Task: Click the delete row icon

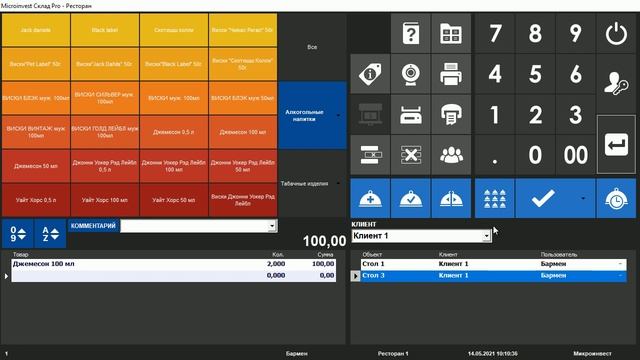Action: point(370,155)
